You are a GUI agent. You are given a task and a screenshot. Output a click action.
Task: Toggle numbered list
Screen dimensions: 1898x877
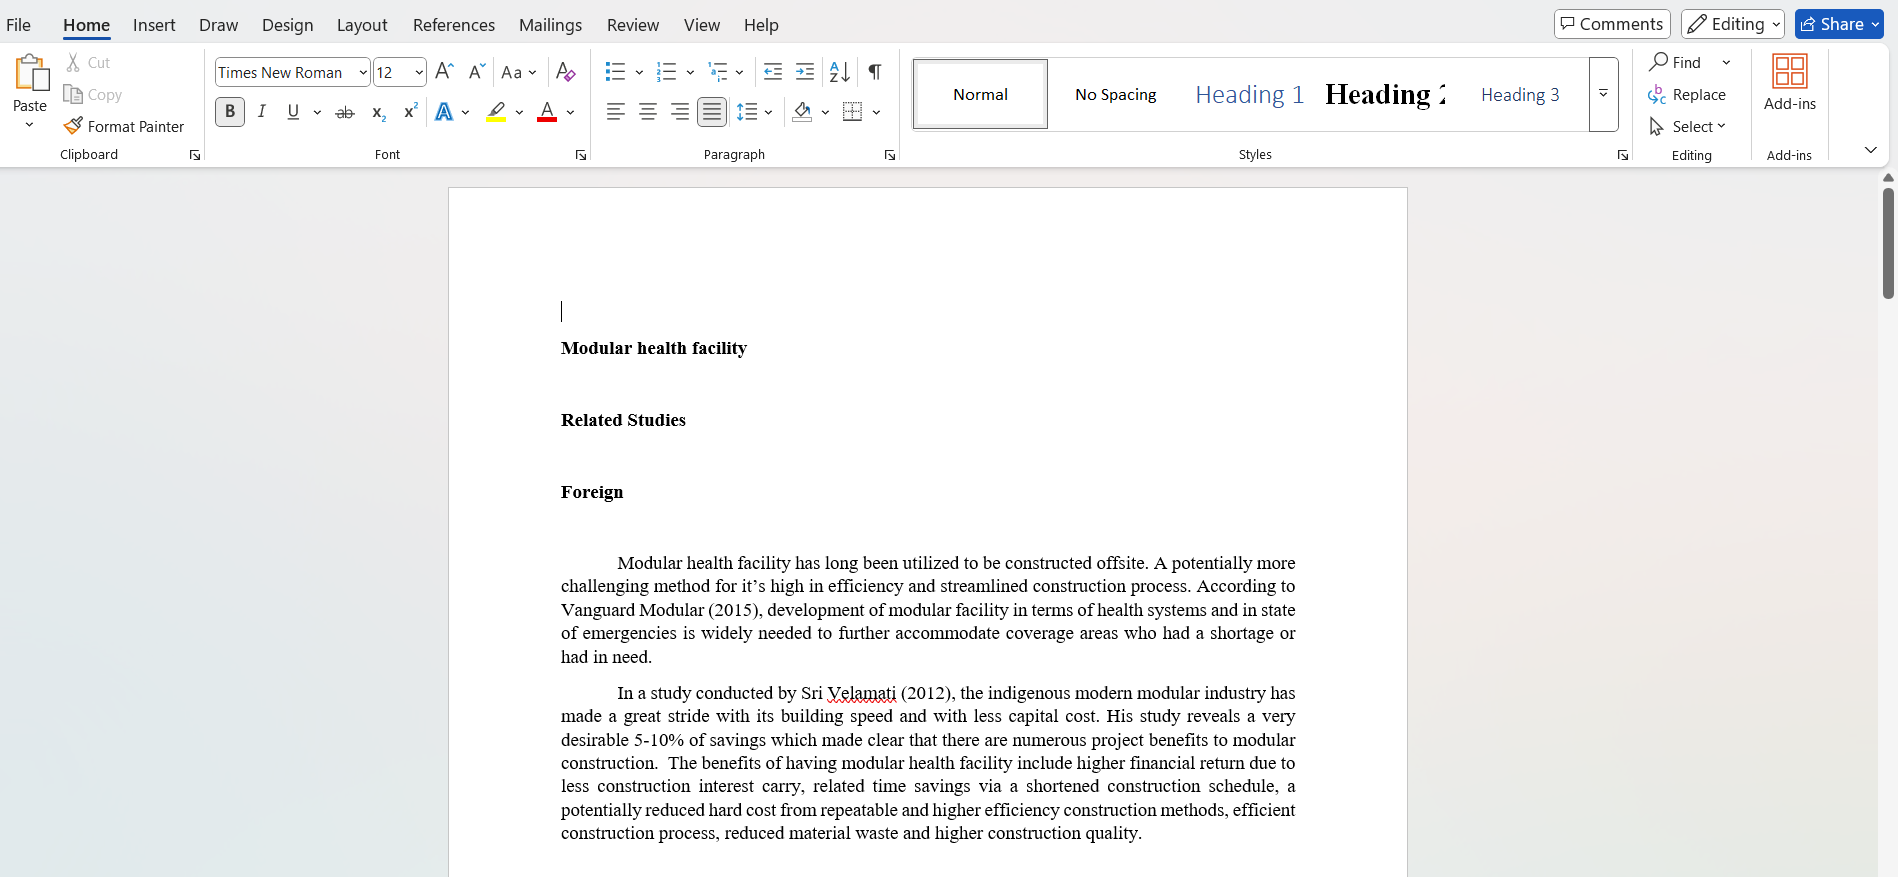coord(666,72)
